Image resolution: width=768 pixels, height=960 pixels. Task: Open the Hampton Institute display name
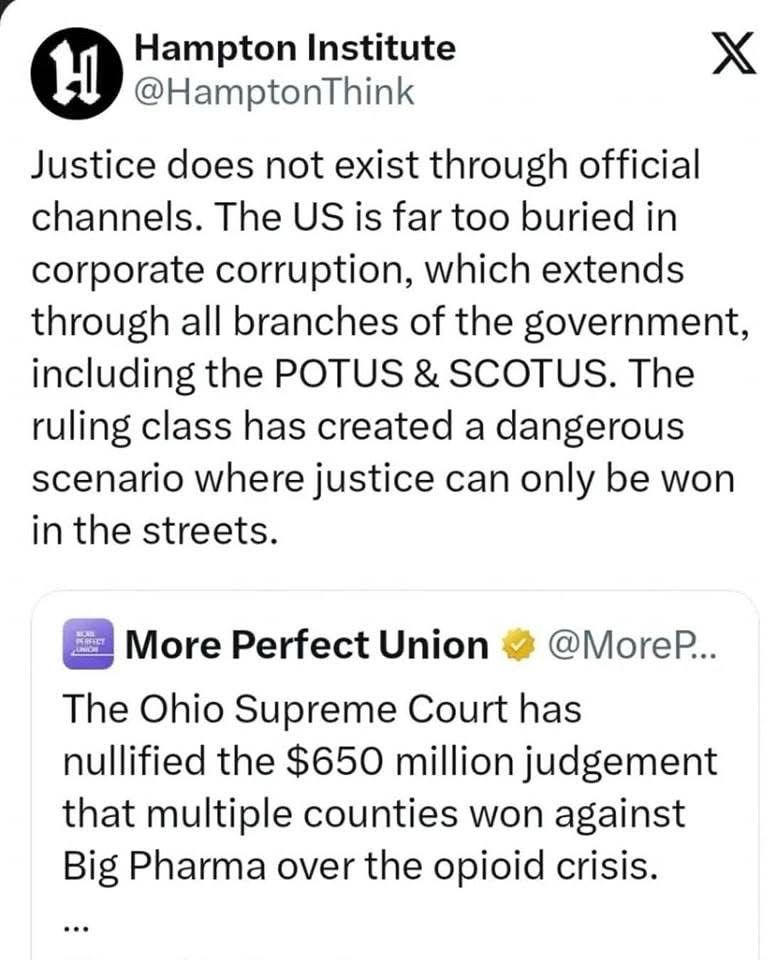(294, 47)
